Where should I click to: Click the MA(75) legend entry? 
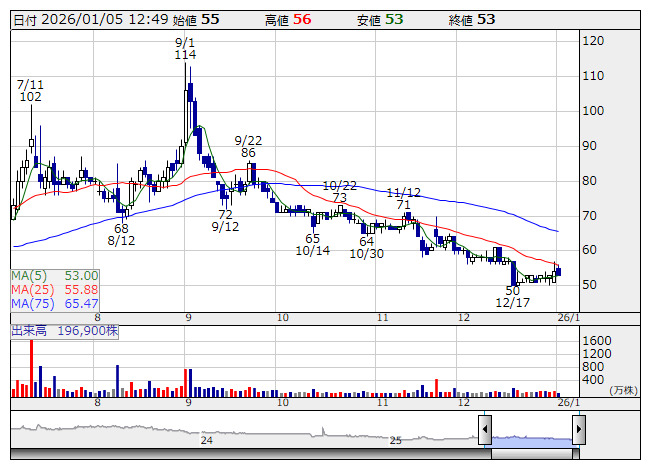(55, 303)
